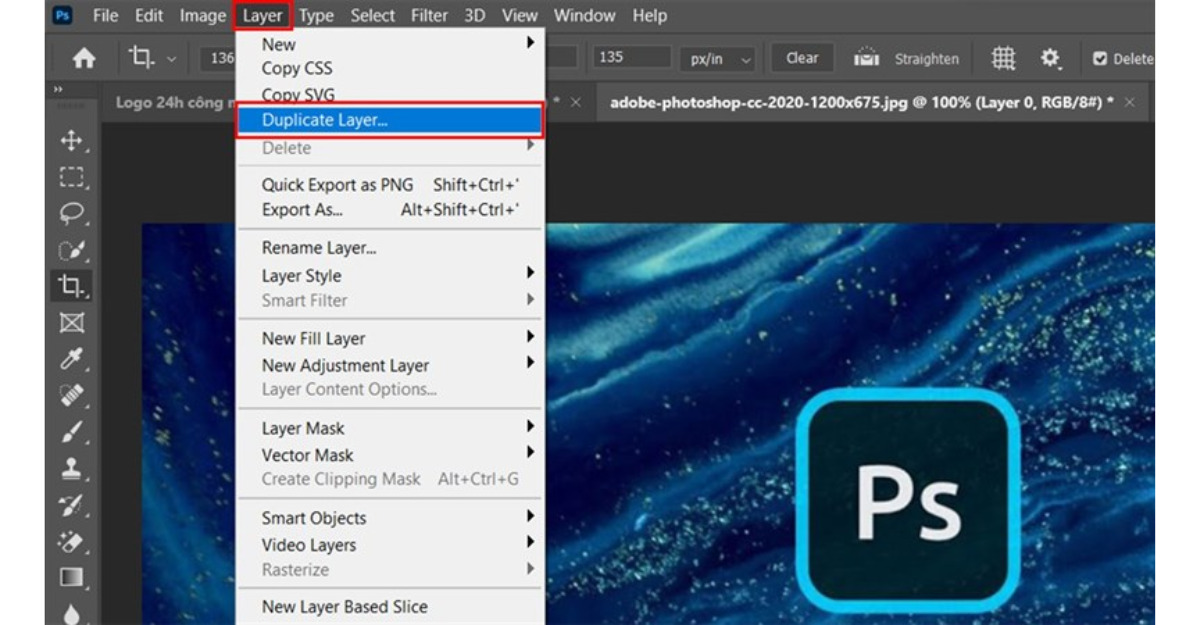Click the Home icon in options bar

coord(84,58)
